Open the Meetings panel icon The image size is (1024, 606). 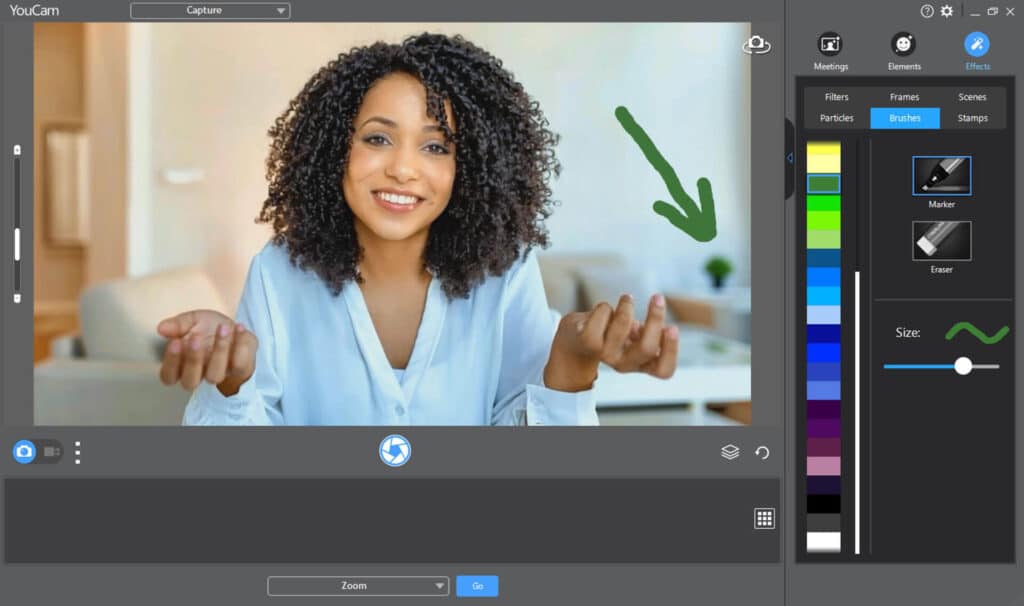click(830, 44)
